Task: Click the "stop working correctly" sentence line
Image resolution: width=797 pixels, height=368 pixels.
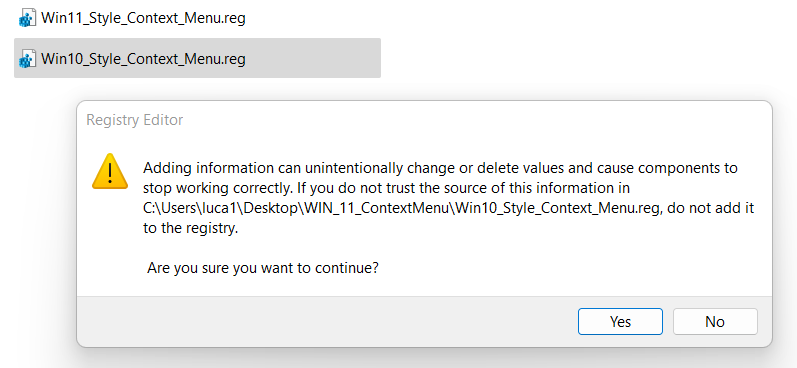Action: tap(386, 188)
